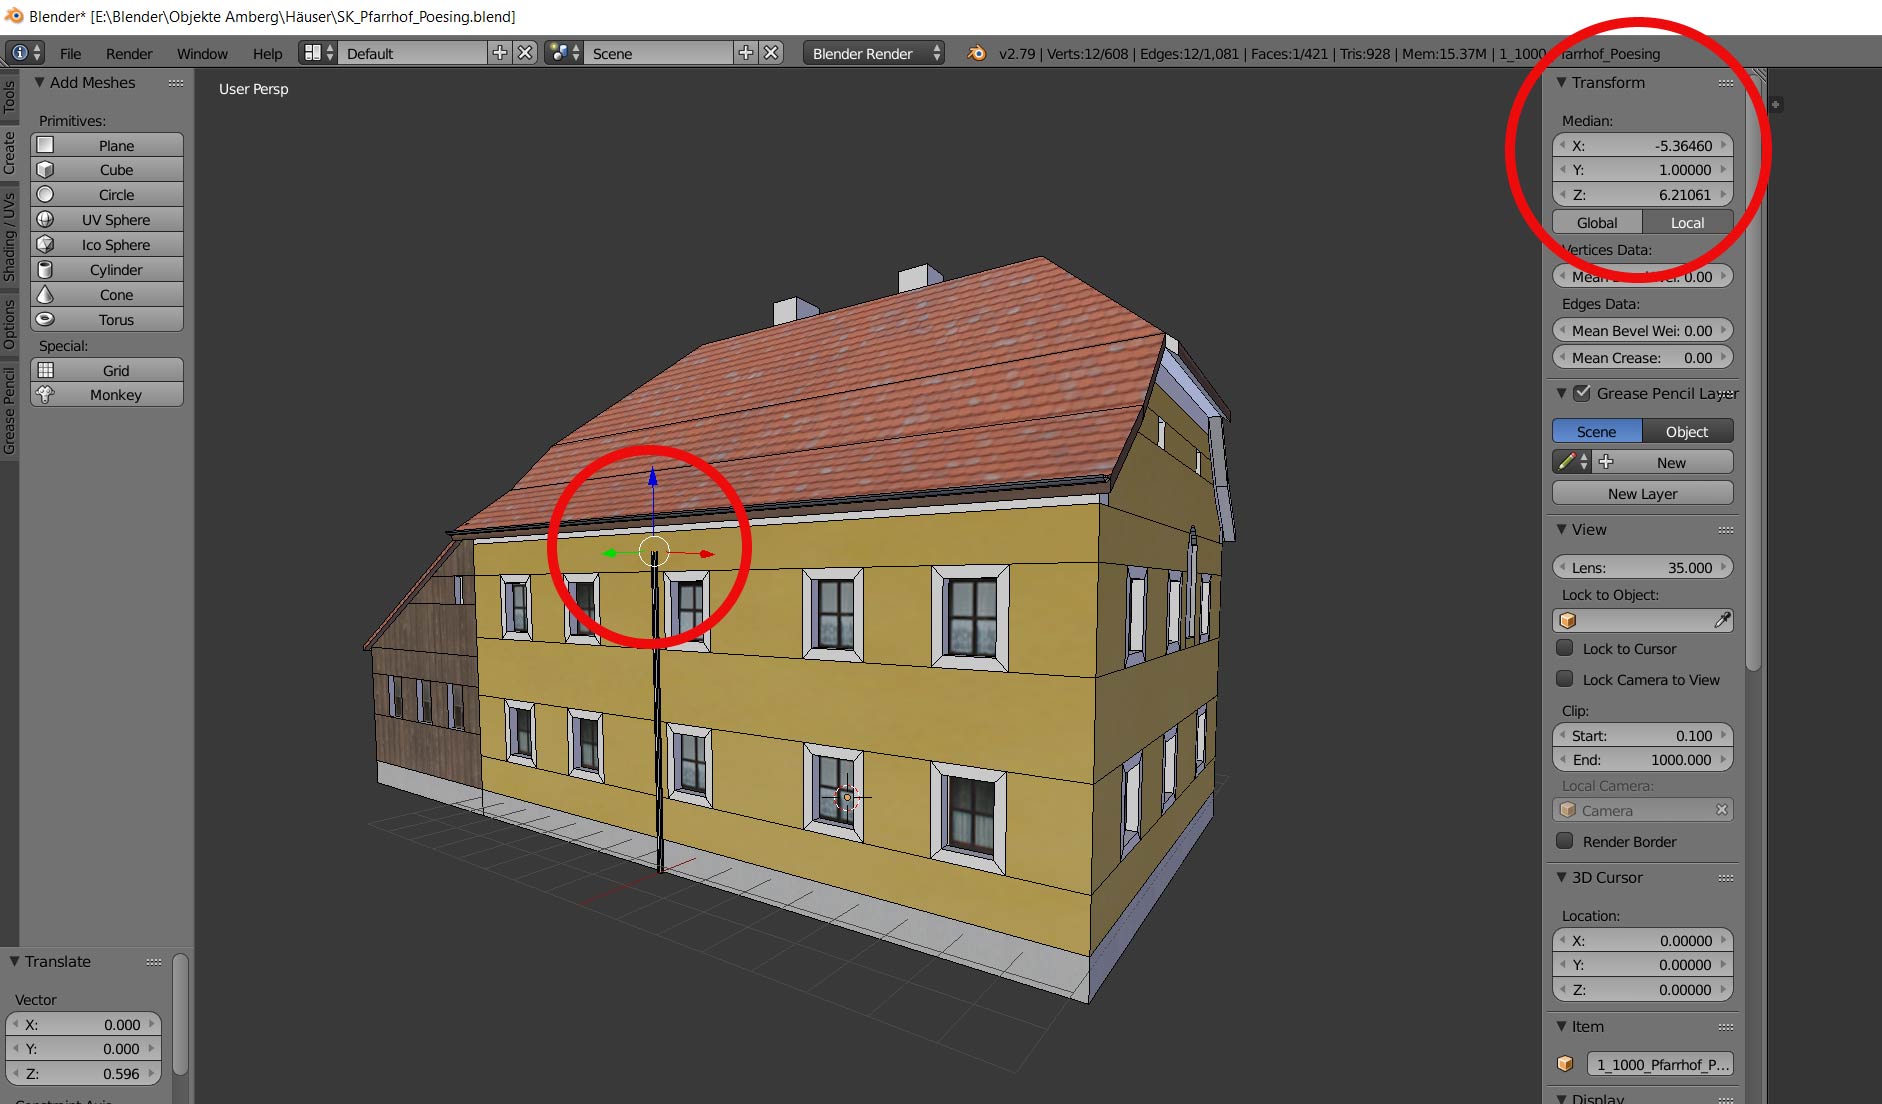Add an Ico Sphere primitive
This screenshot has height=1104, width=1882.
[x=107, y=245]
